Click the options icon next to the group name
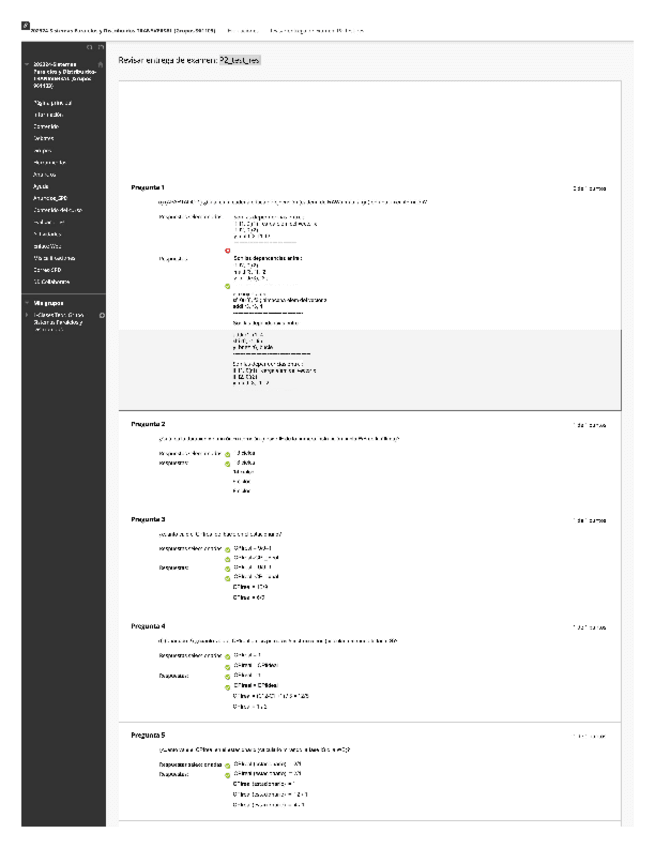 point(102,315)
